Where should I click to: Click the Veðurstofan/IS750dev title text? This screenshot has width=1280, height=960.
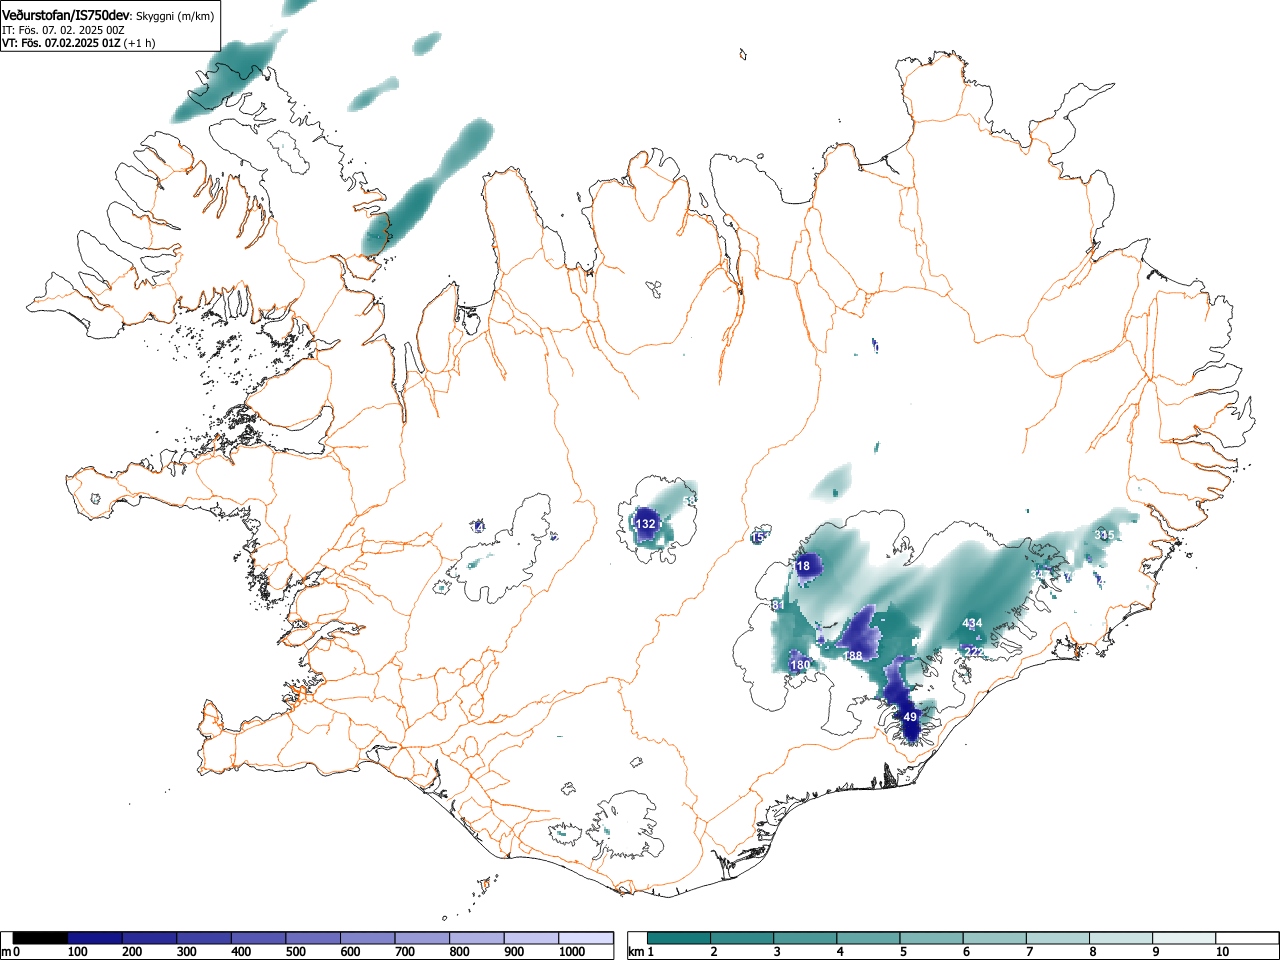tap(67, 16)
